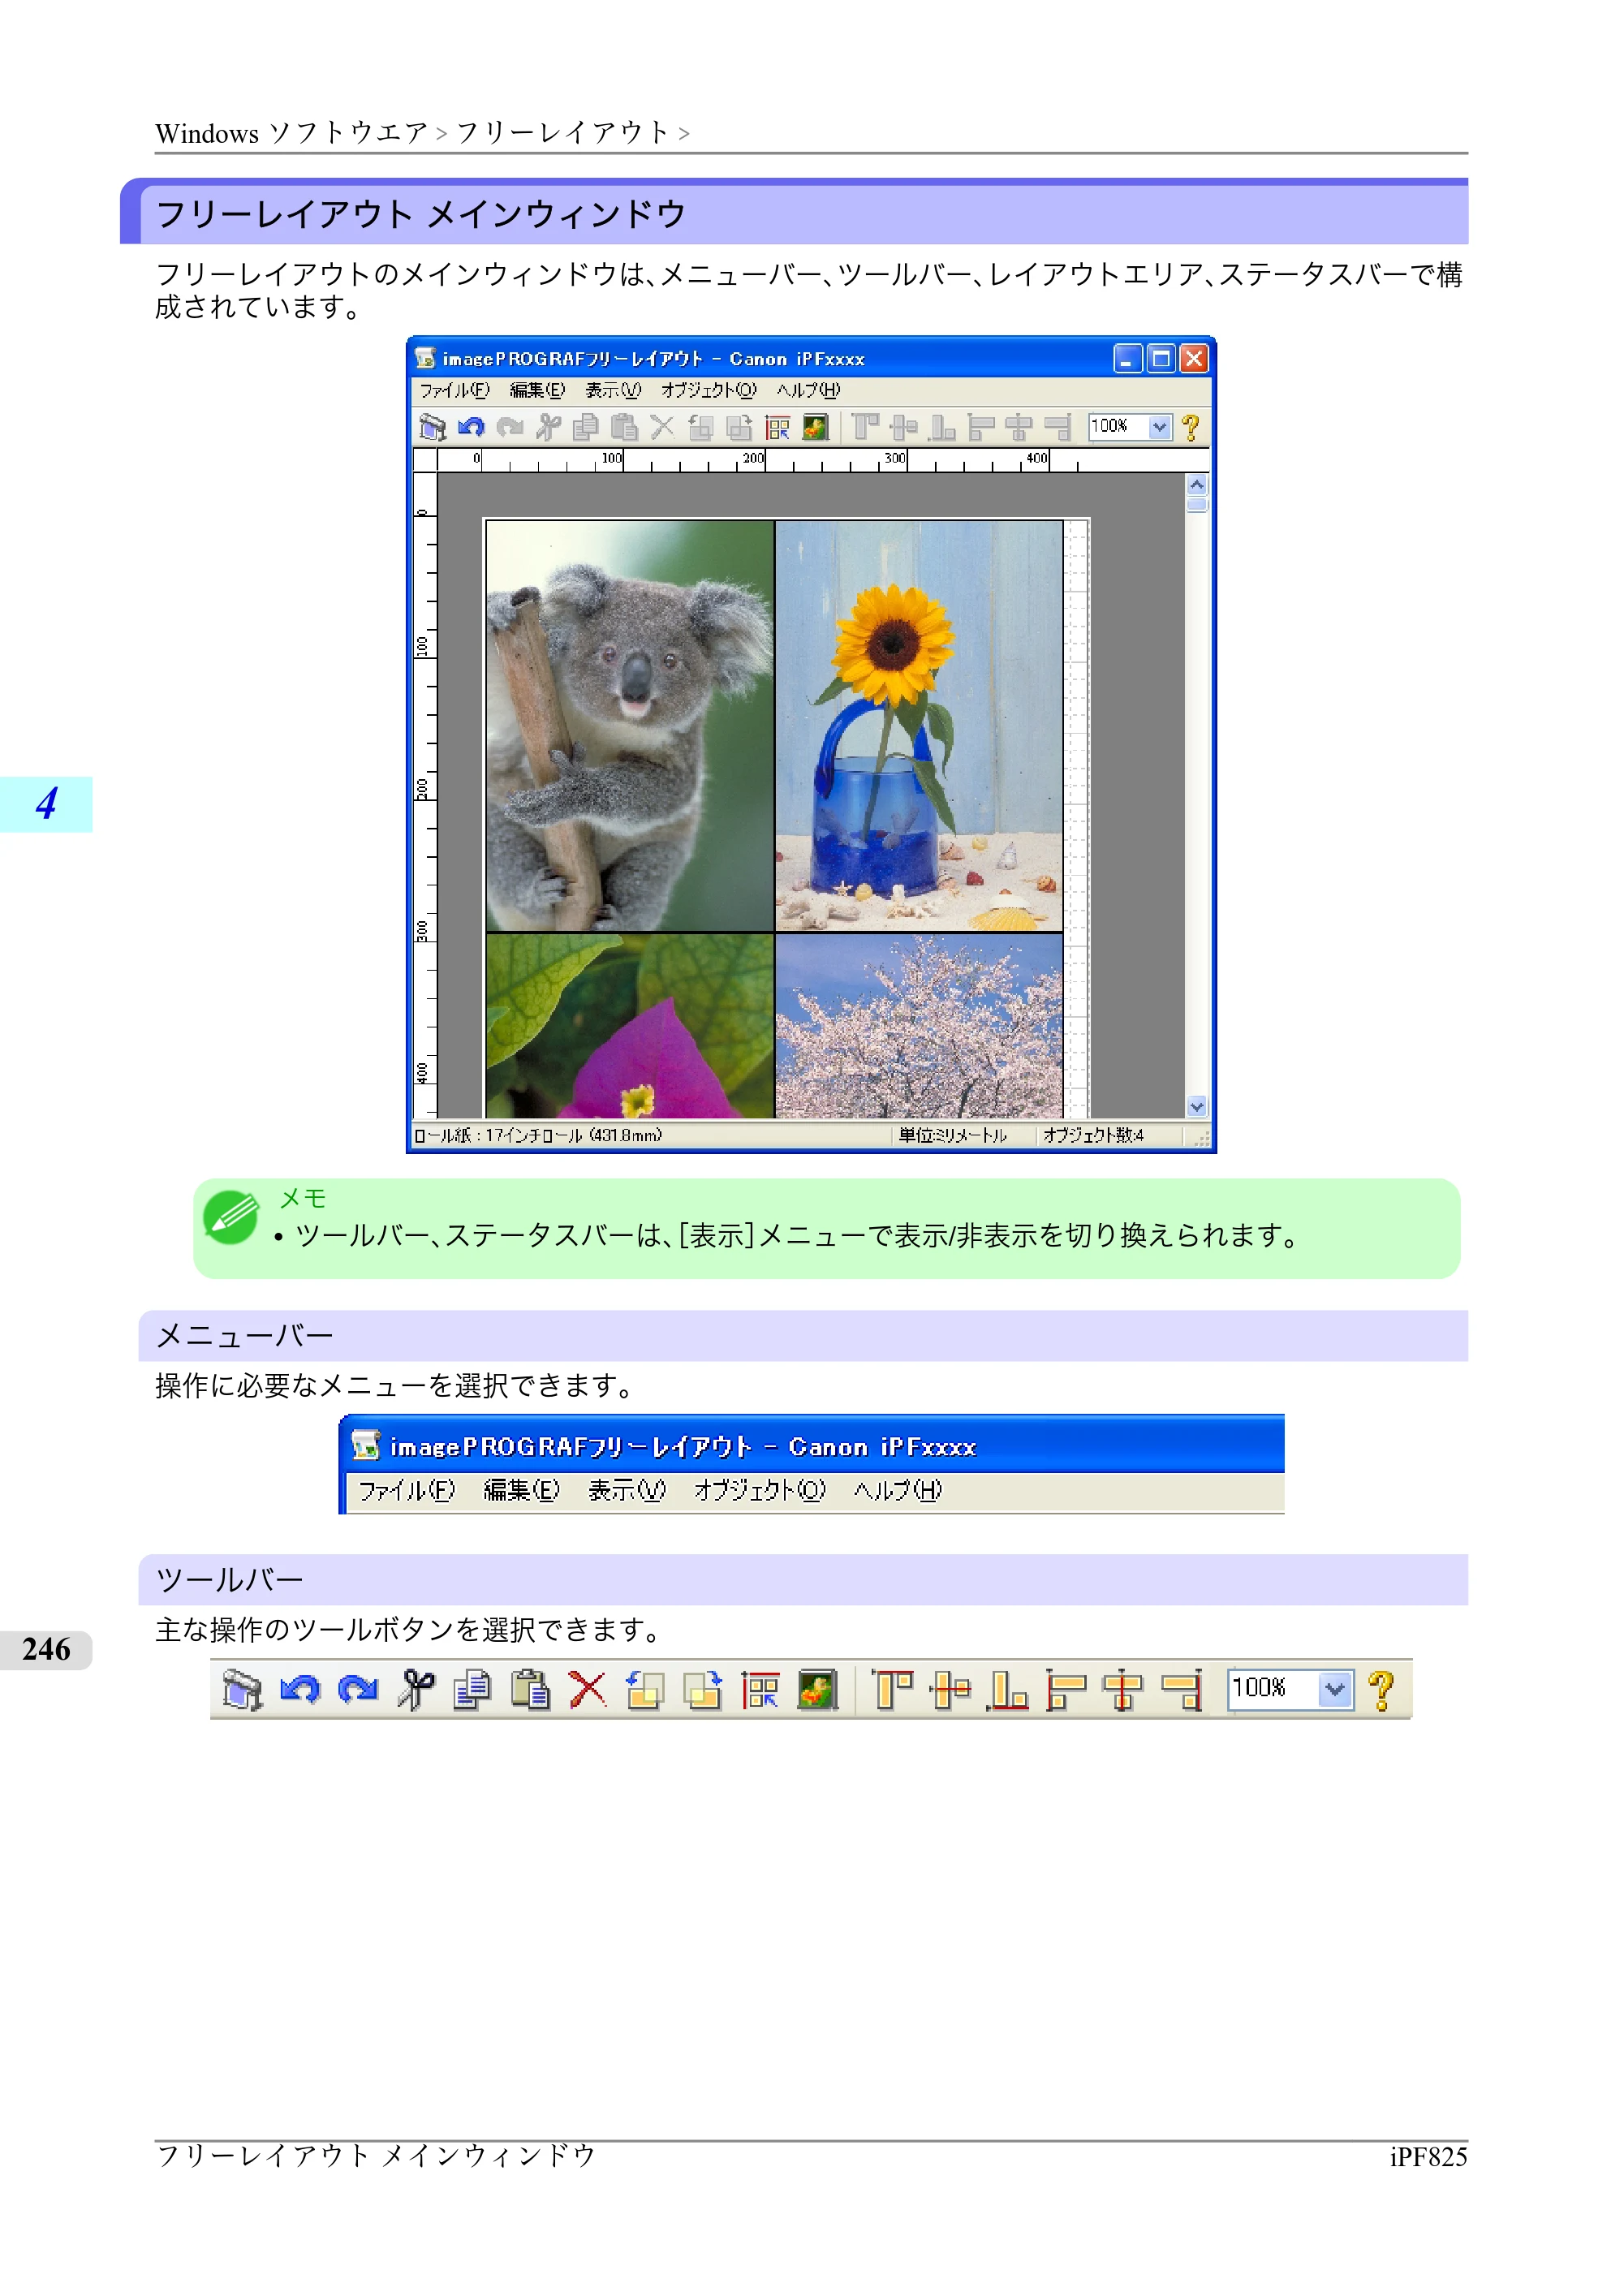Select the scissors cut icon in the enlarged toolbar
The height and width of the screenshot is (2296, 1624).
416,1690
